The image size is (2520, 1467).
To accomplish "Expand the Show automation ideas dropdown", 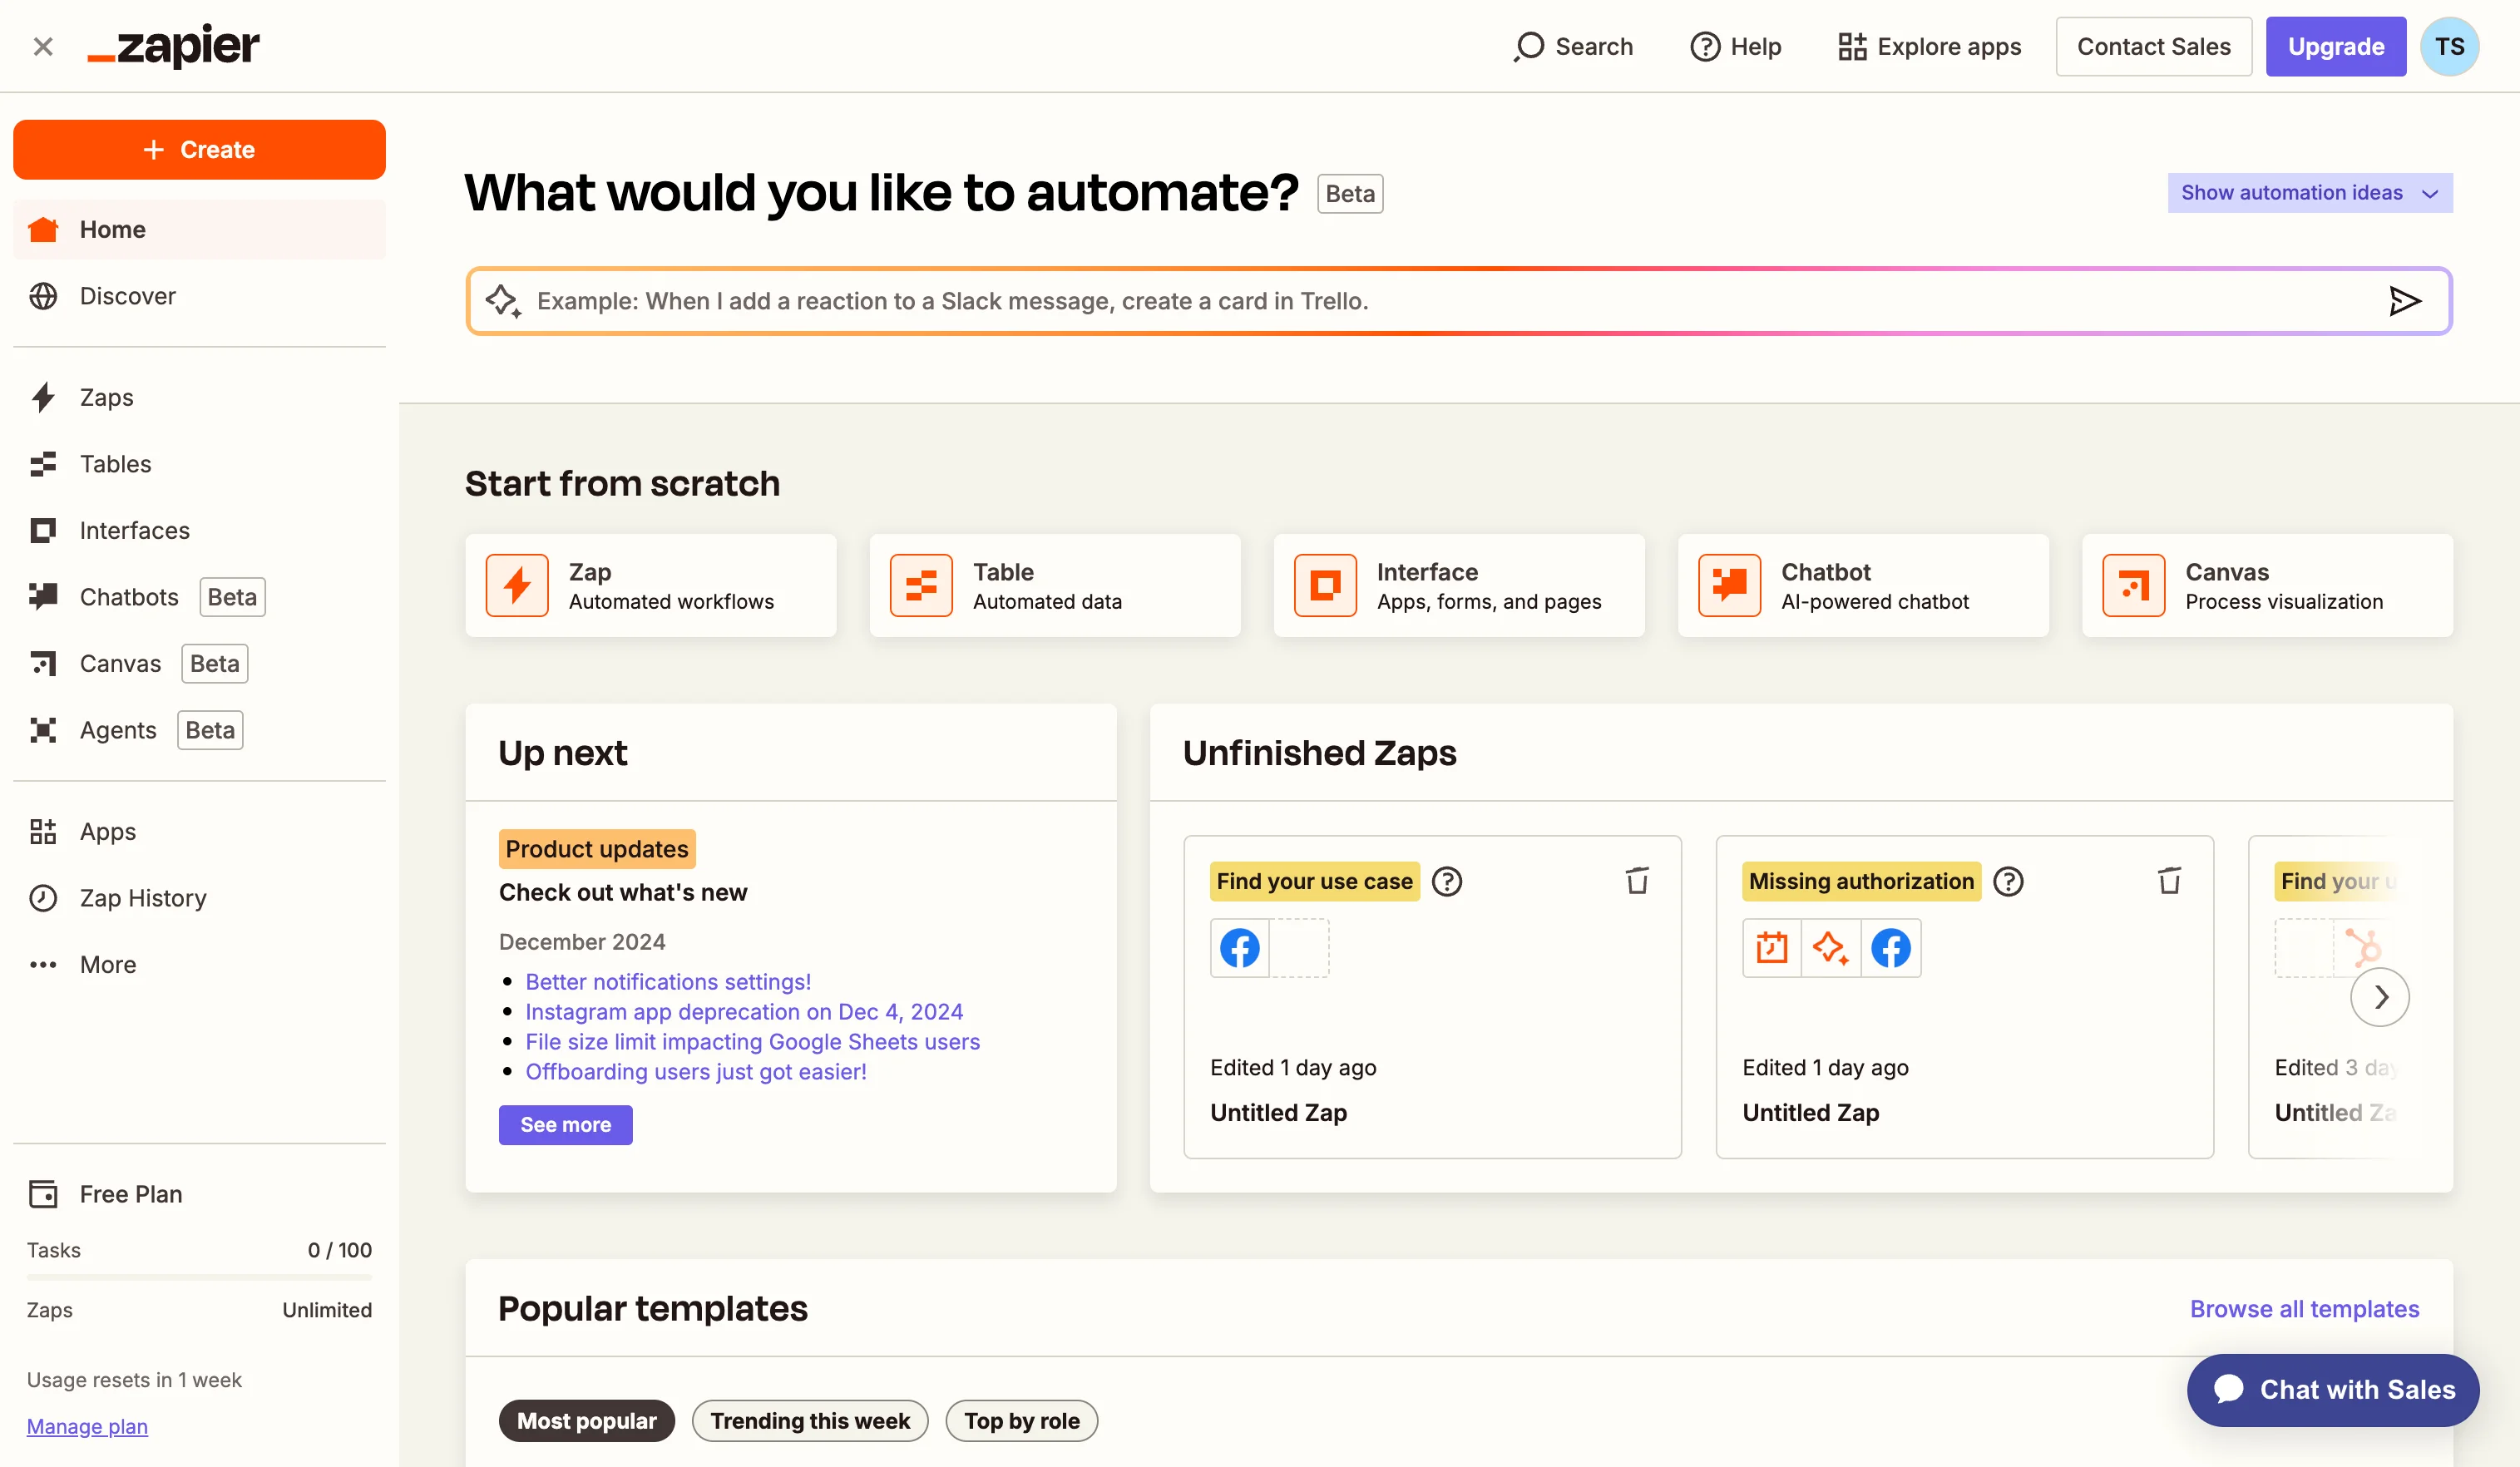I will pyautogui.click(x=2309, y=193).
